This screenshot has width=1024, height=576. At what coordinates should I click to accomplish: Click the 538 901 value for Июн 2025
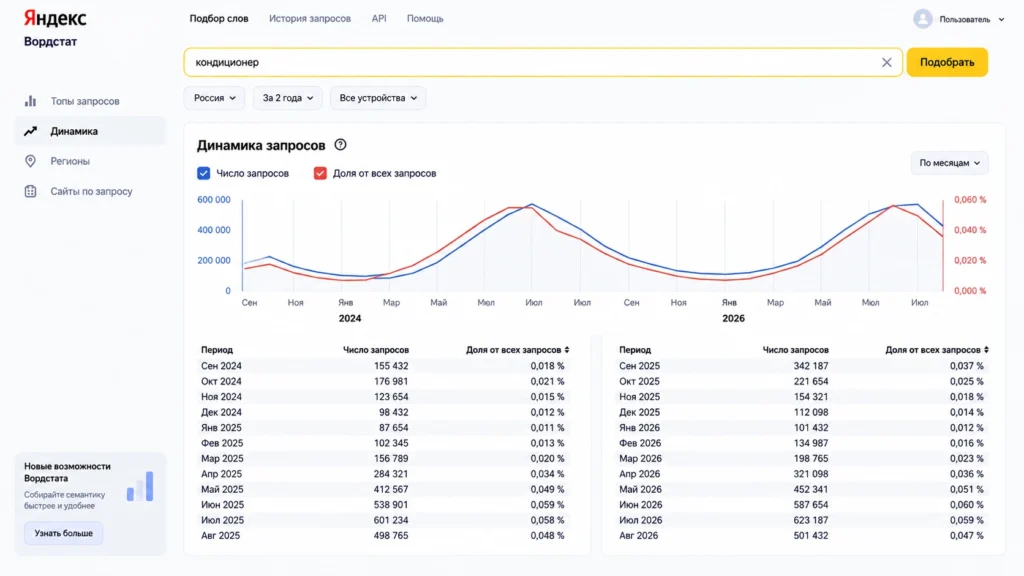click(x=391, y=505)
